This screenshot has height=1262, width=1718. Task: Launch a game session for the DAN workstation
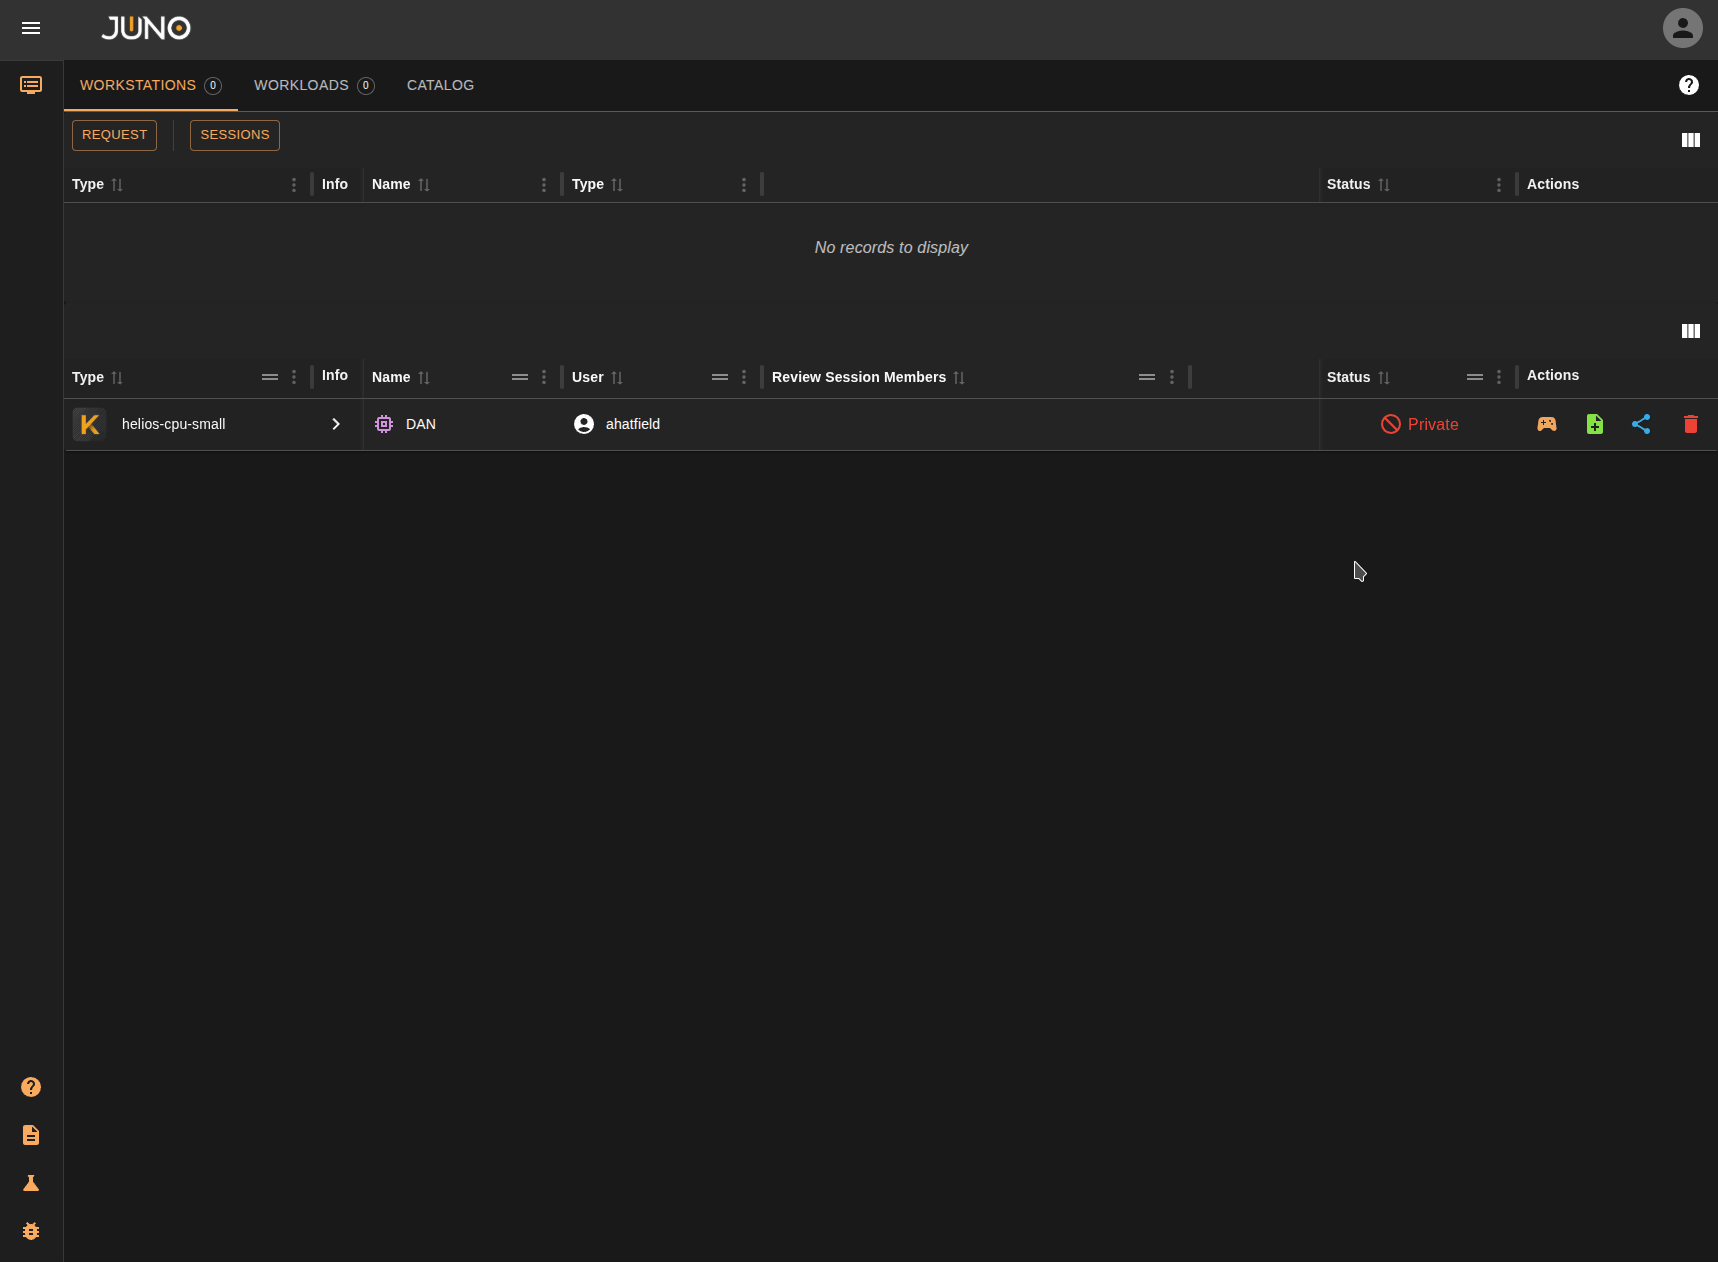1547,424
